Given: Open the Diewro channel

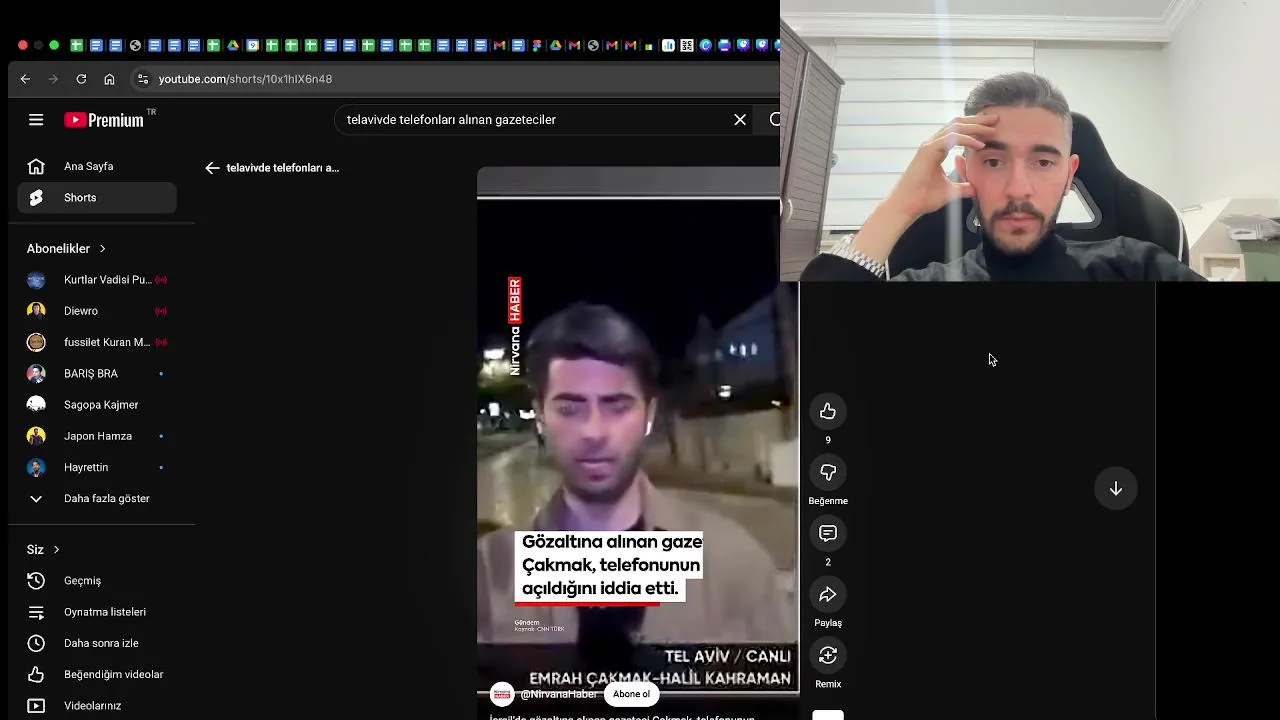Looking at the screenshot, I should click(97, 311).
